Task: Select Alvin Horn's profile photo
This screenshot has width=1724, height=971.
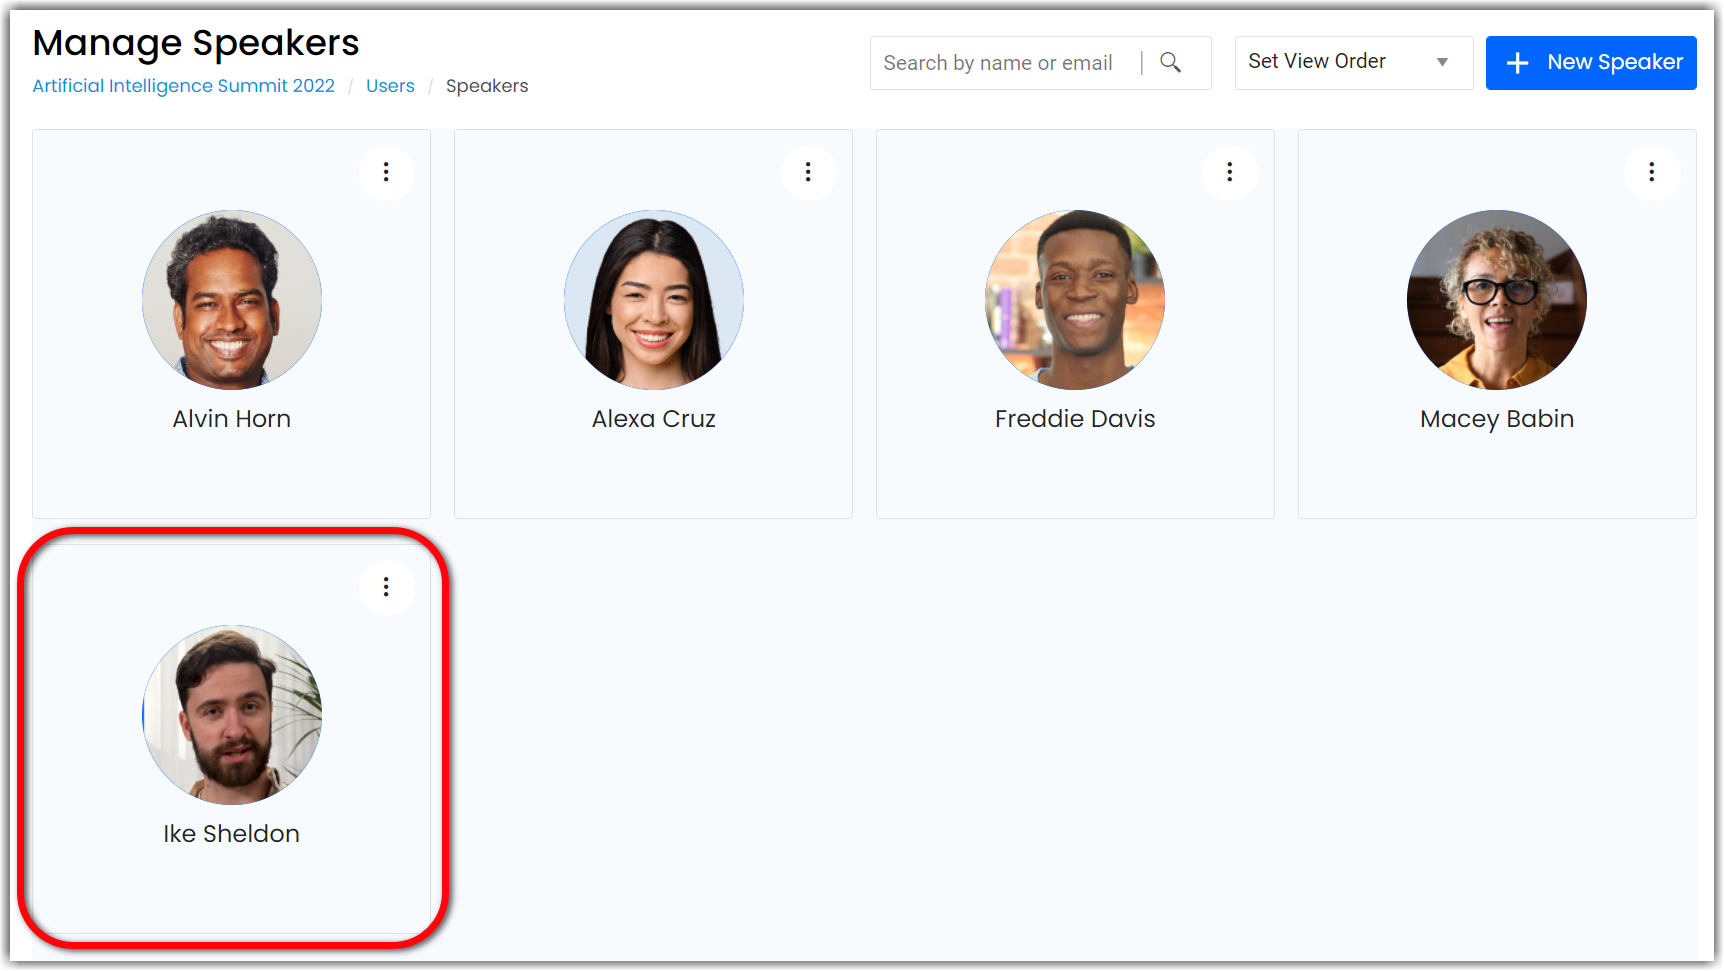Action: (232, 300)
